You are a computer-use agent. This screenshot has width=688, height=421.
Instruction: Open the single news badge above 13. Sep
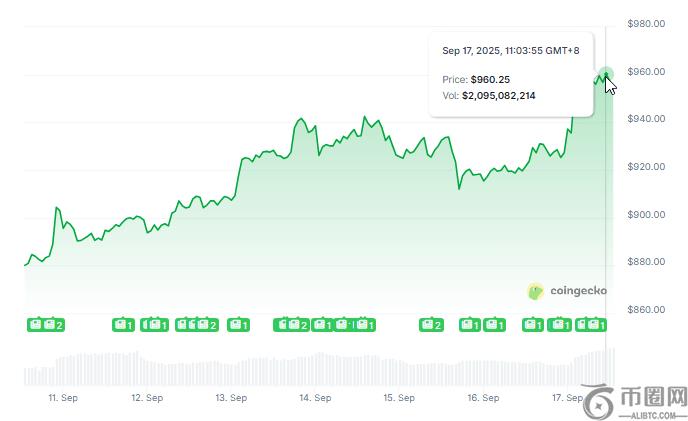(x=238, y=325)
